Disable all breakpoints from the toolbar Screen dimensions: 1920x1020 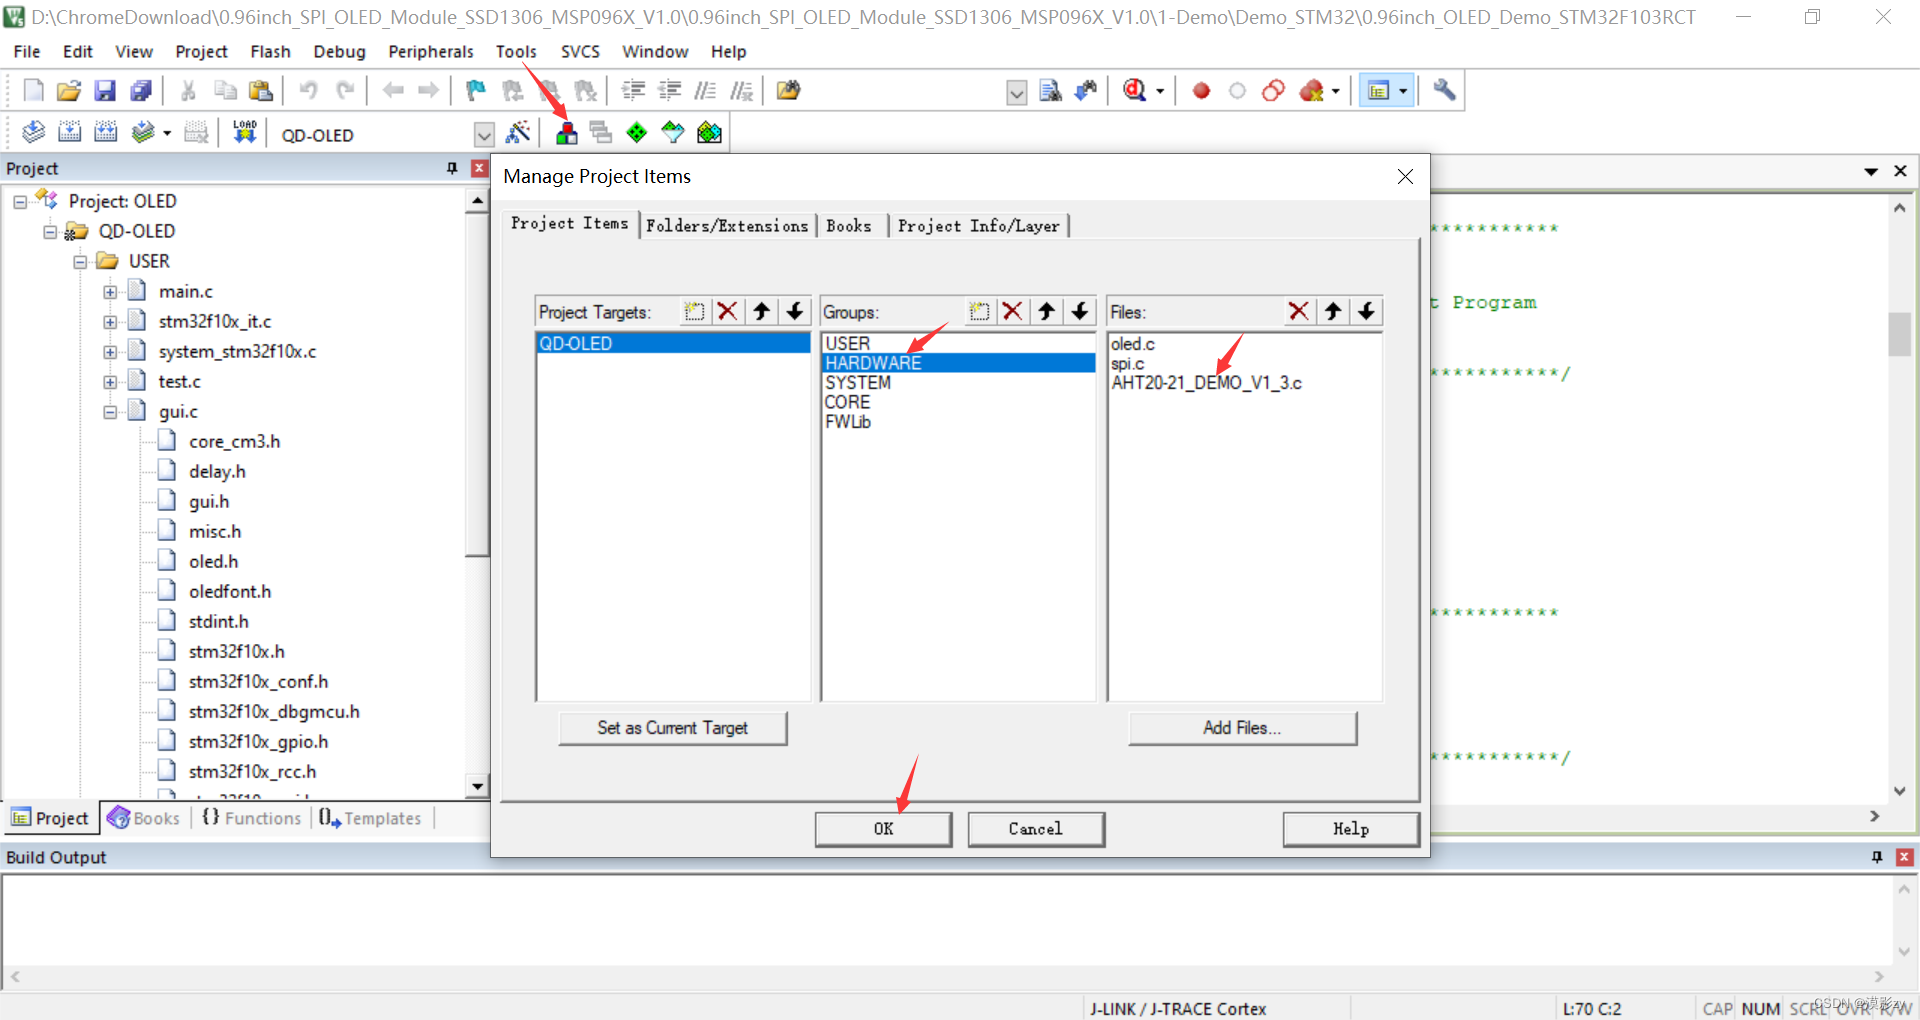coord(1273,91)
